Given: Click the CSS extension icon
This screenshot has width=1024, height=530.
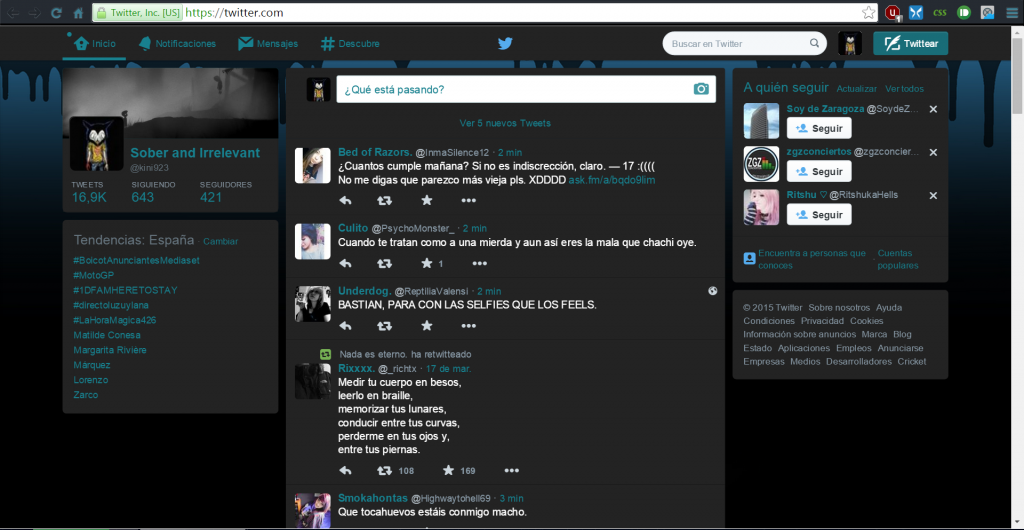Looking at the screenshot, I should coord(940,12).
